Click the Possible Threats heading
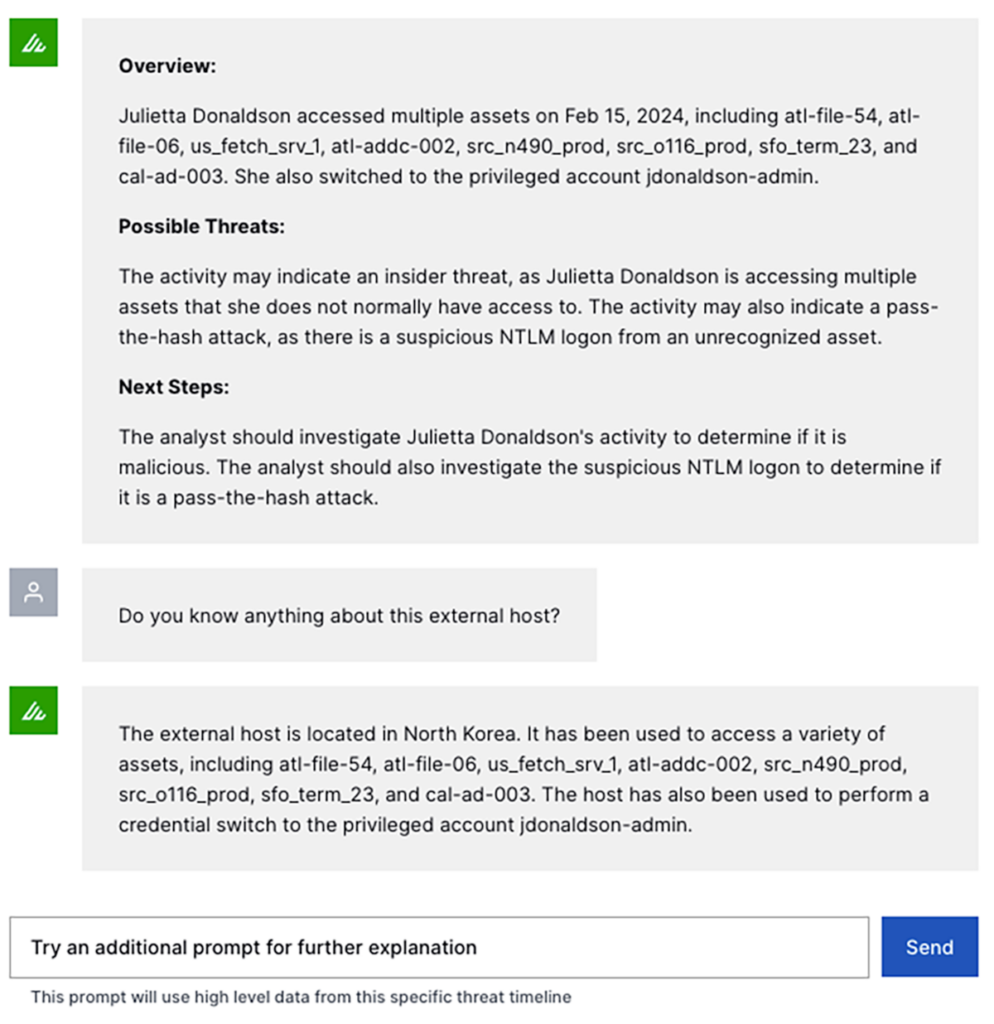 point(201,227)
